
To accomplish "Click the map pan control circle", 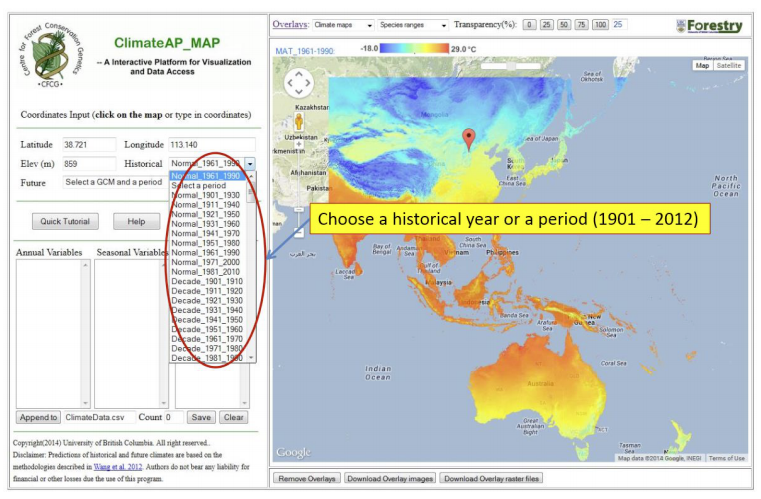I will (x=298, y=82).
